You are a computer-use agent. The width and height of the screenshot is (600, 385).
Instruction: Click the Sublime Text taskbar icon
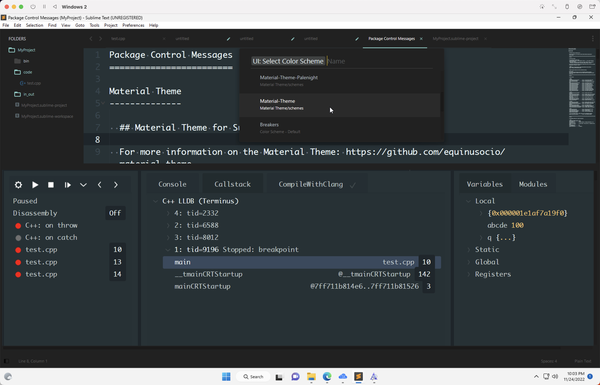tap(358, 377)
